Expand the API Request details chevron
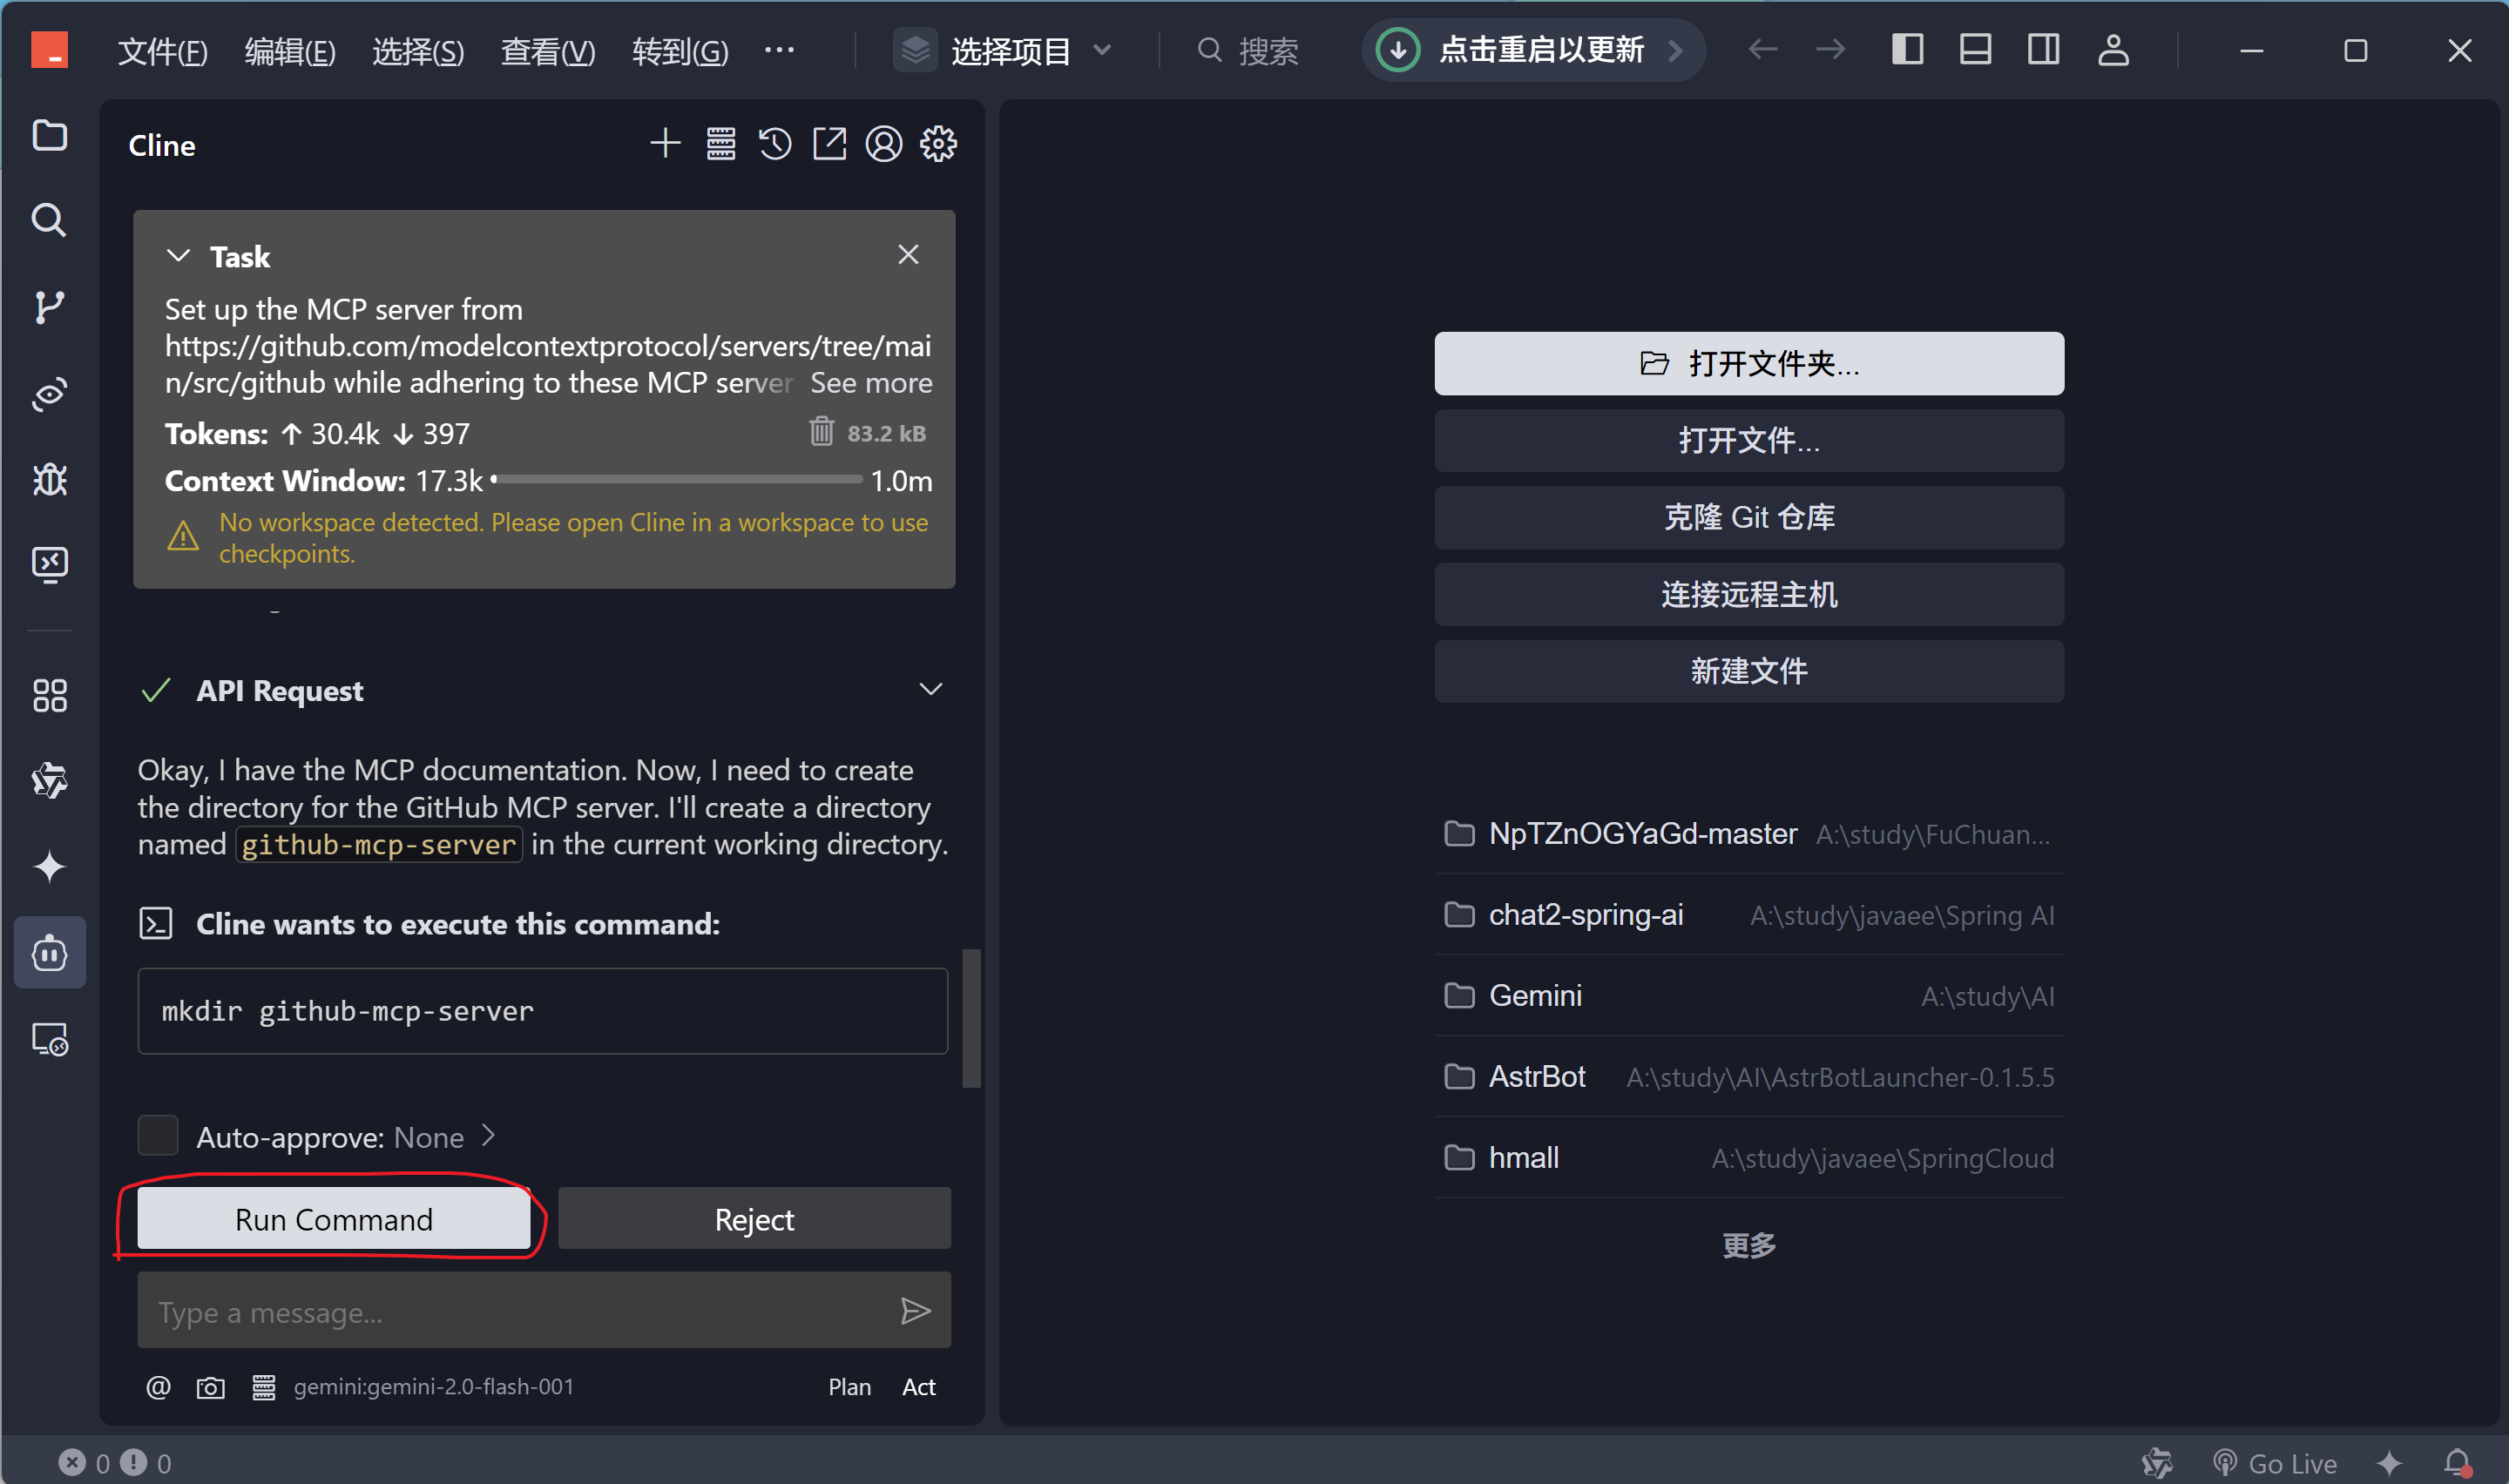 (930, 689)
